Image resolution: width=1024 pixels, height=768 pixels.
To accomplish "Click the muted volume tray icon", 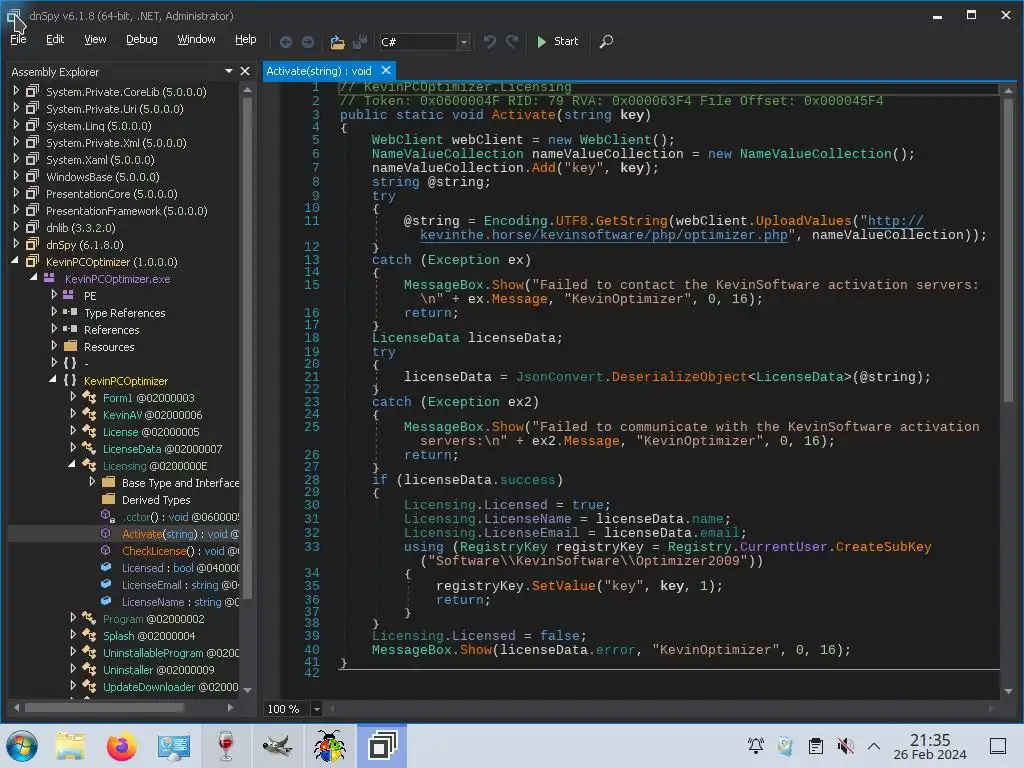I will 845,746.
